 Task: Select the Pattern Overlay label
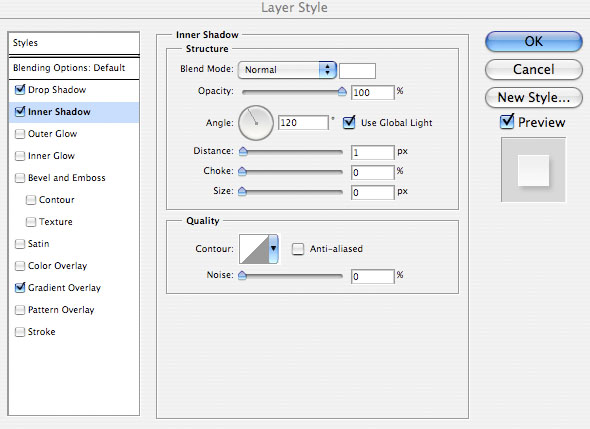(x=61, y=310)
